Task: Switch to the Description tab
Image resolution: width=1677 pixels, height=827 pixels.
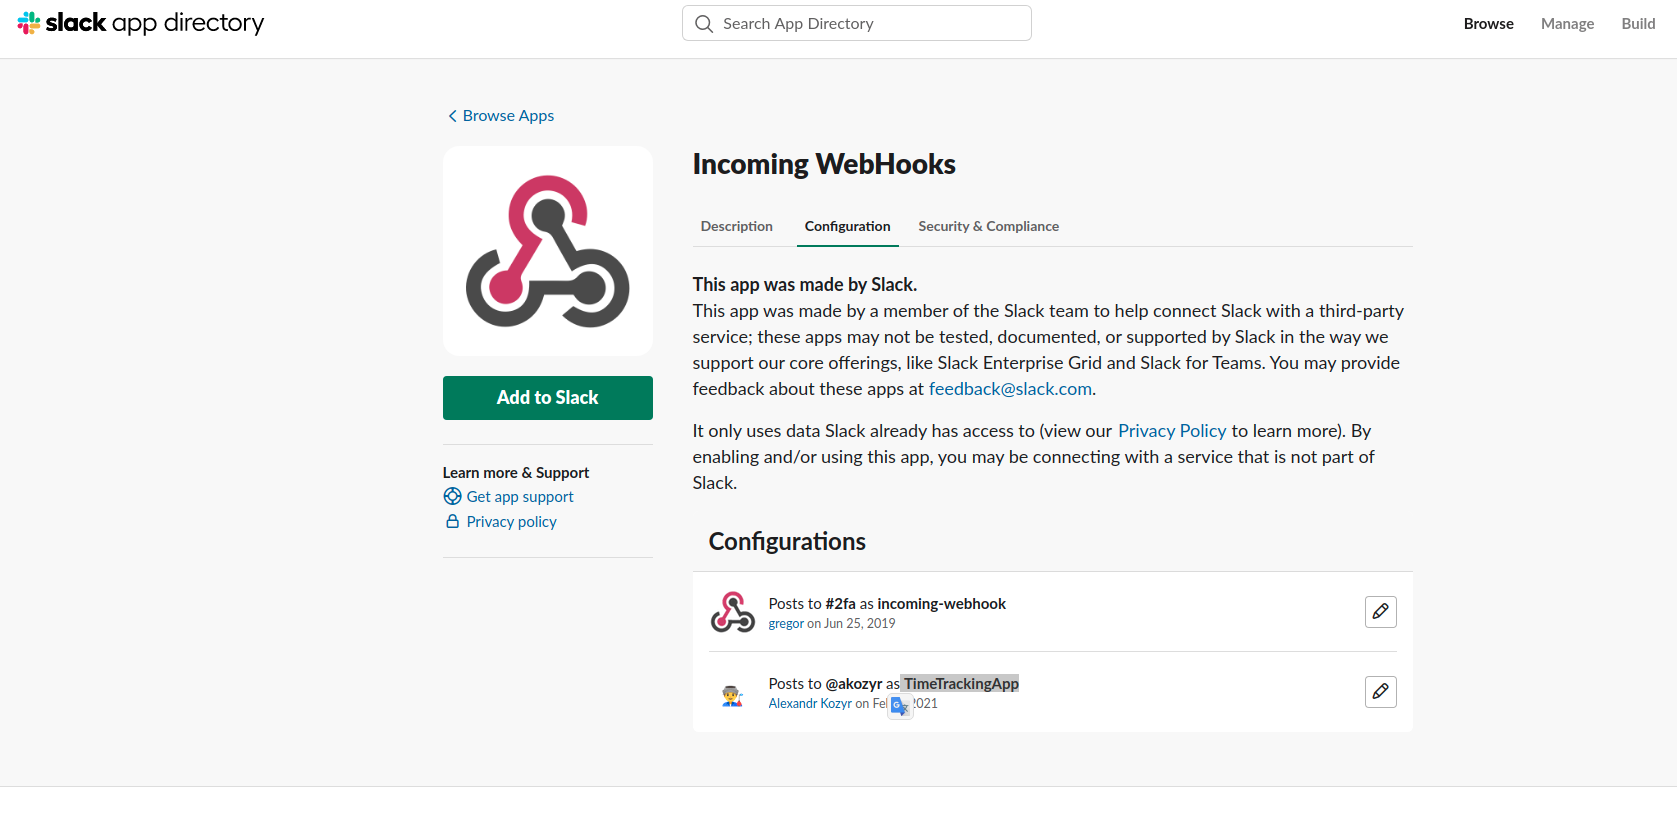Action: click(737, 226)
